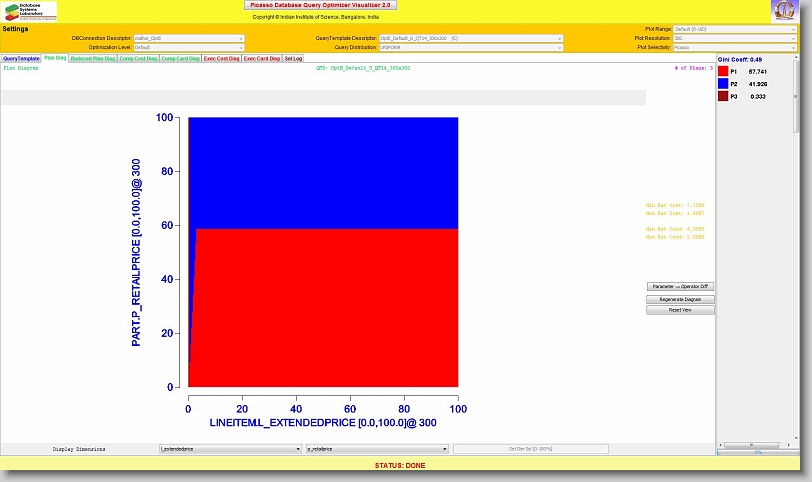Switch to the Exec Cost Diag tab
The width and height of the screenshot is (812, 482).
[x=221, y=59]
